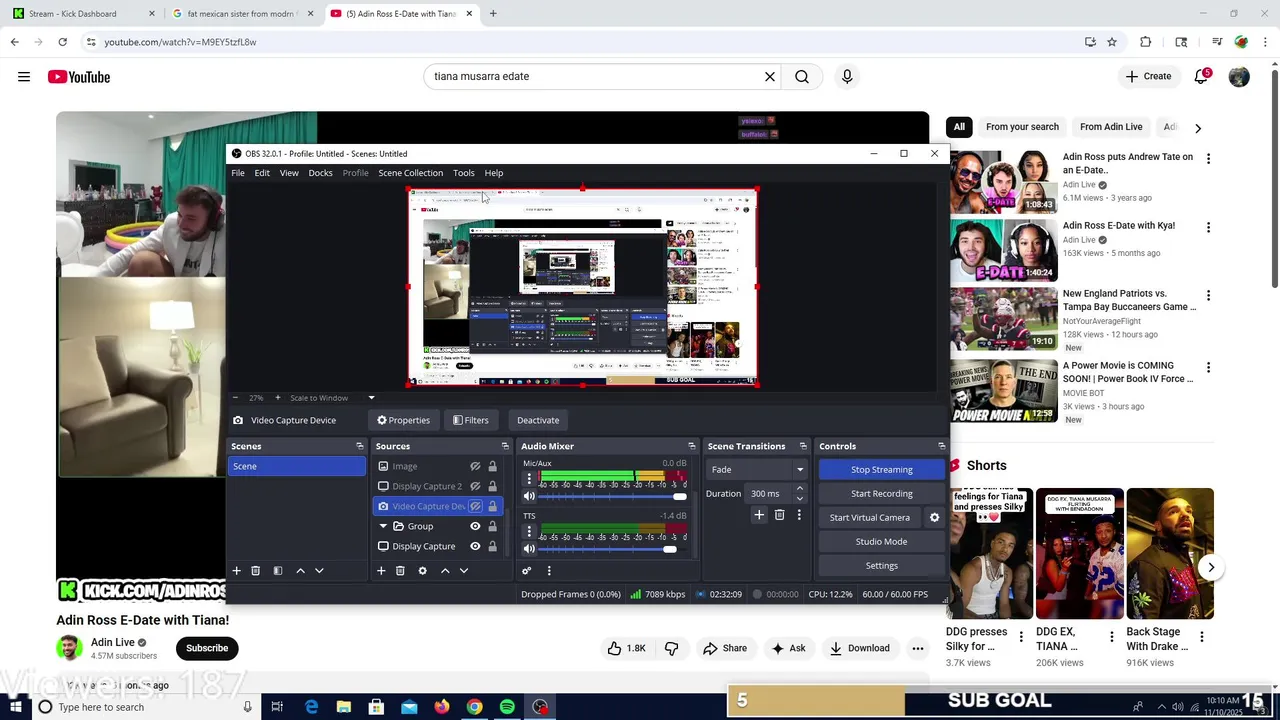The width and height of the screenshot is (1280, 720).
Task: Open Audio Mixer three-dot menu at bottom
Action: (x=549, y=570)
